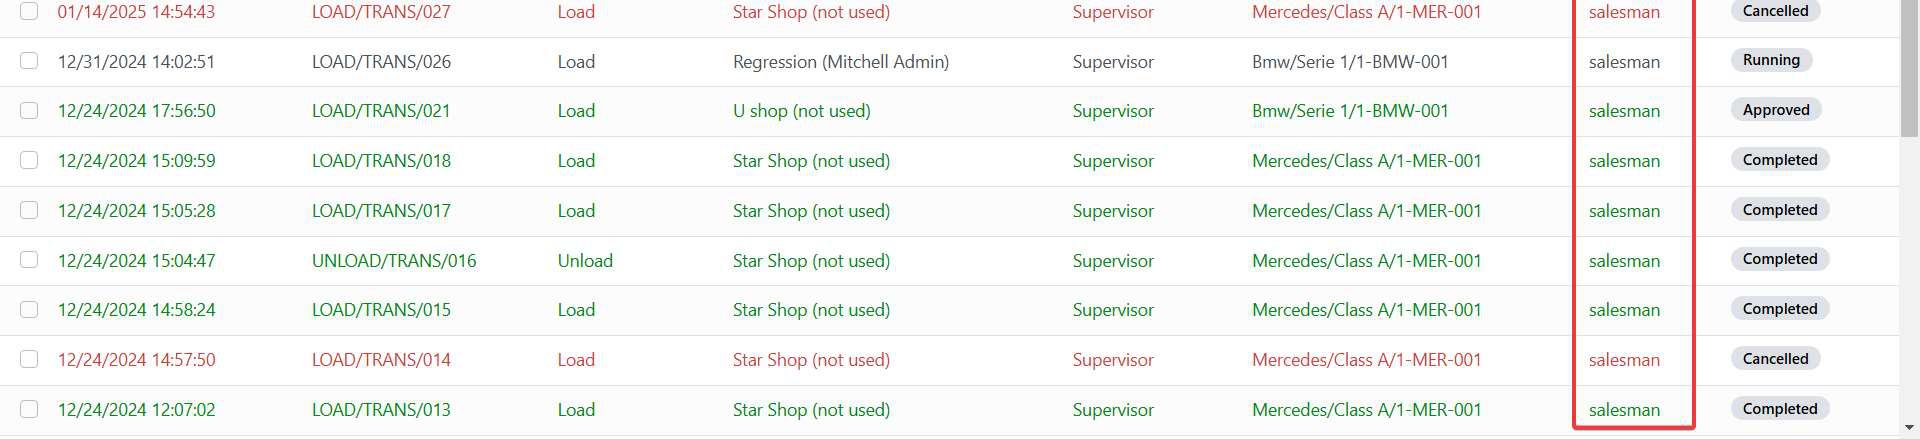Image resolution: width=1920 pixels, height=439 pixels.
Task: Open record LOAD/TRANS/027
Action: [x=381, y=12]
